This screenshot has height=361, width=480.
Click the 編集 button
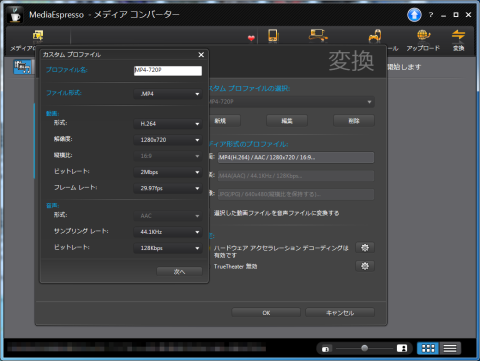point(287,121)
